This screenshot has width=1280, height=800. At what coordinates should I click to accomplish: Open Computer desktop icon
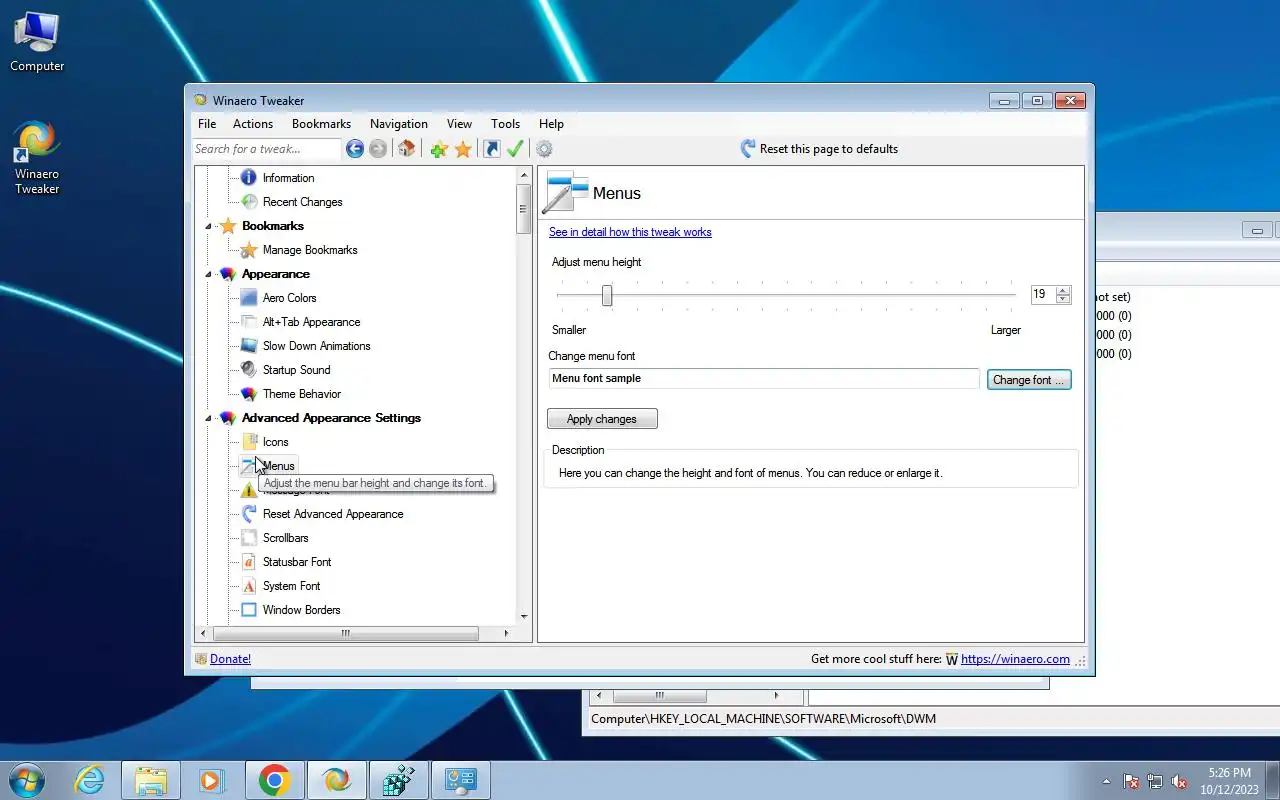[x=37, y=42]
